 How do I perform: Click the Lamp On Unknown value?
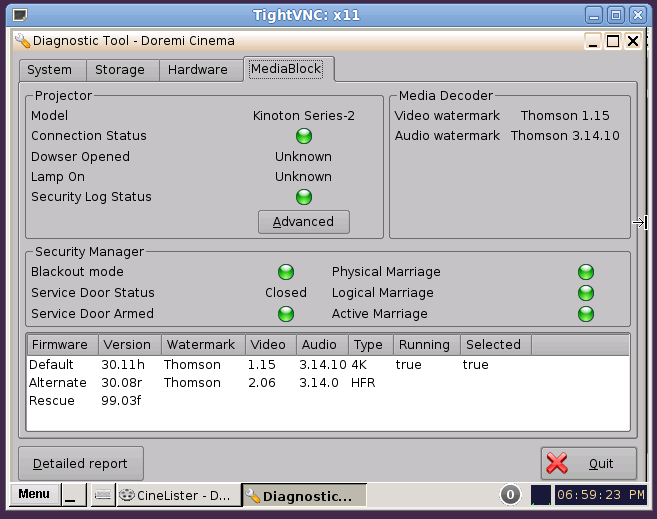(x=303, y=177)
